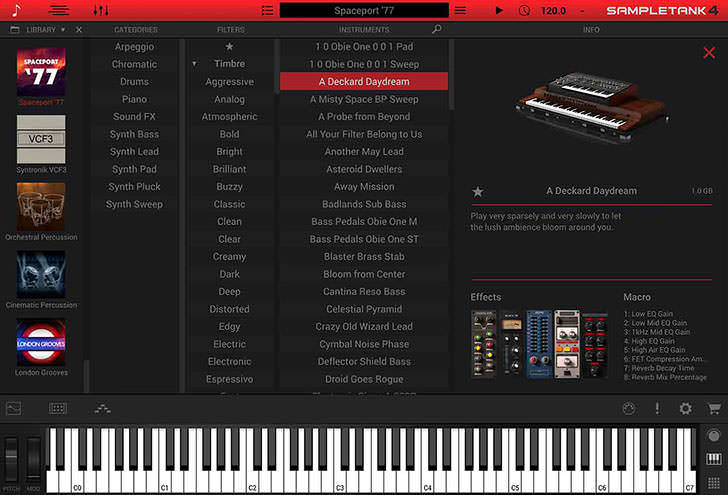Choose the Synth Pad category
The image size is (728, 495).
pos(134,169)
